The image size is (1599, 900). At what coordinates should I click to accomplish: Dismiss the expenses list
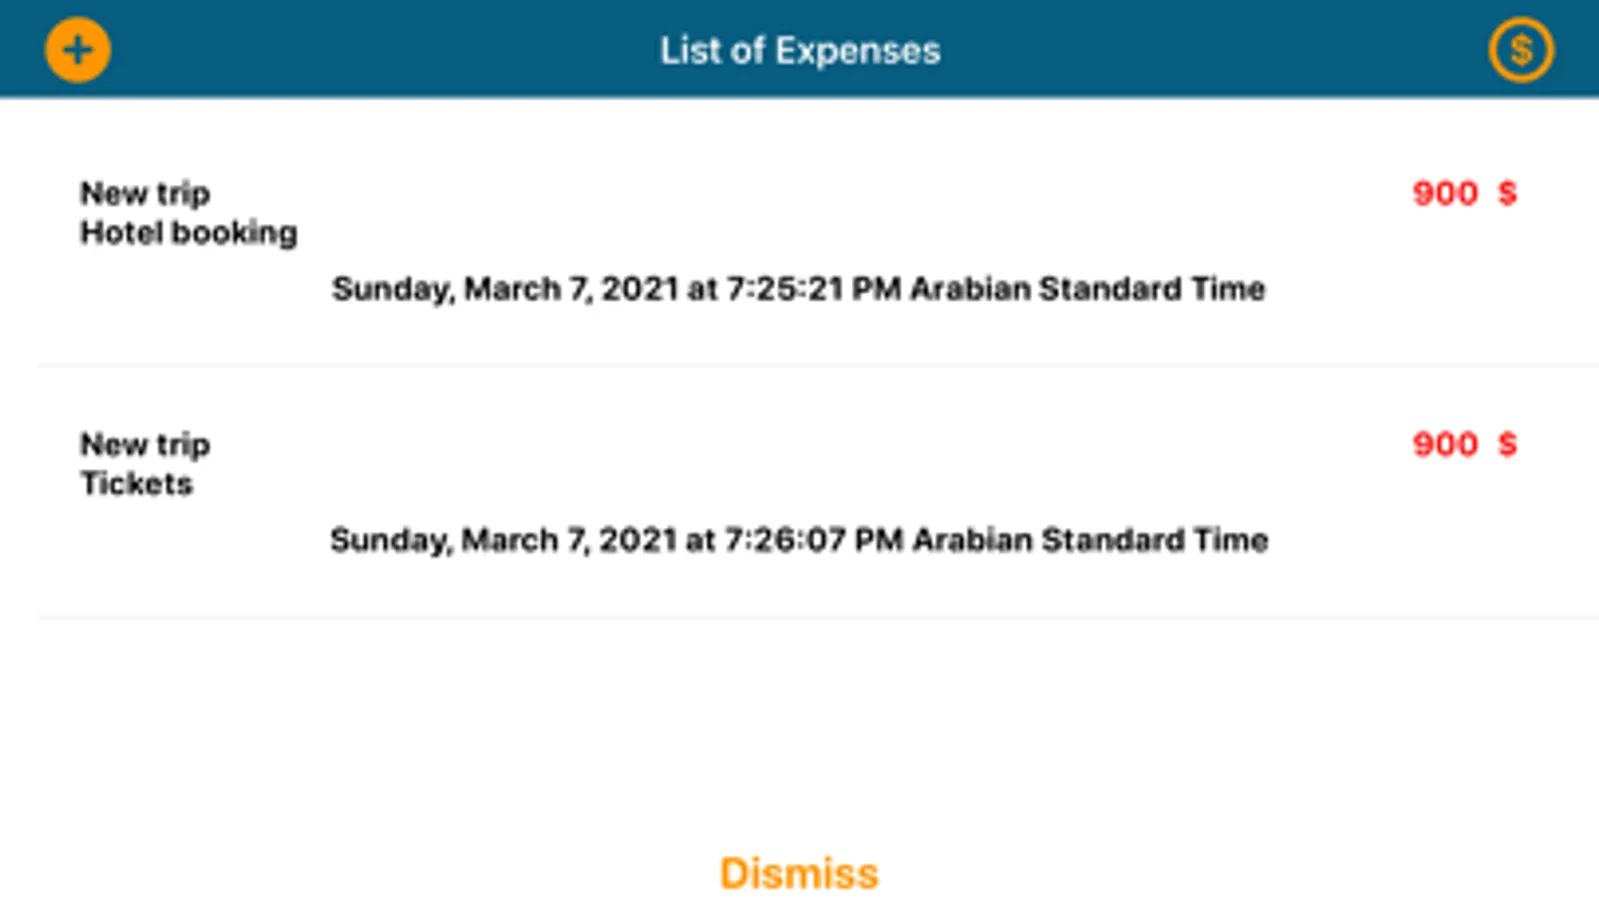[799, 873]
